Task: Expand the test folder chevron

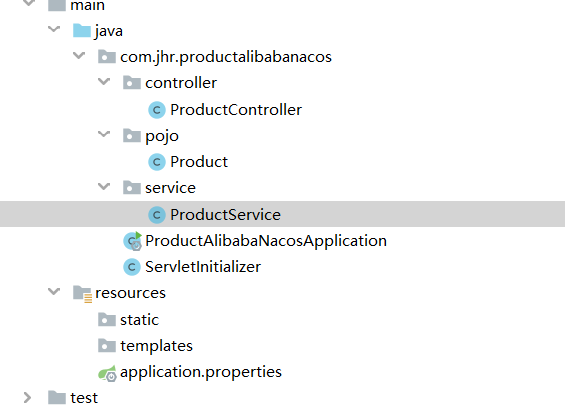Action: (27, 398)
